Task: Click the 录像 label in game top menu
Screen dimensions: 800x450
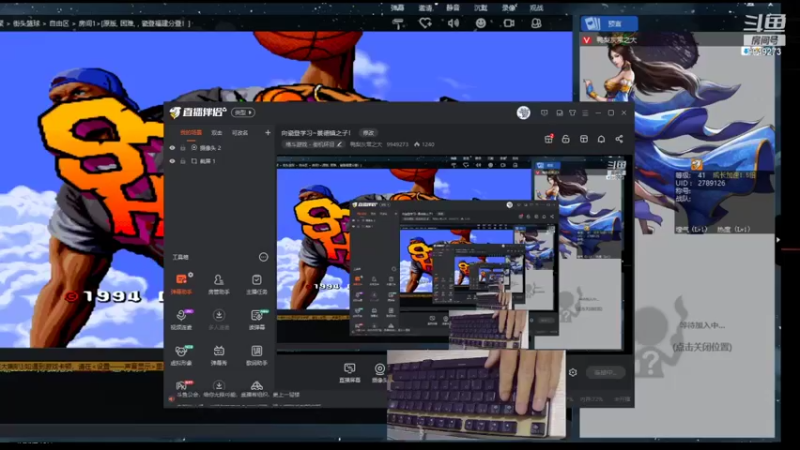Action: pyautogui.click(x=508, y=8)
